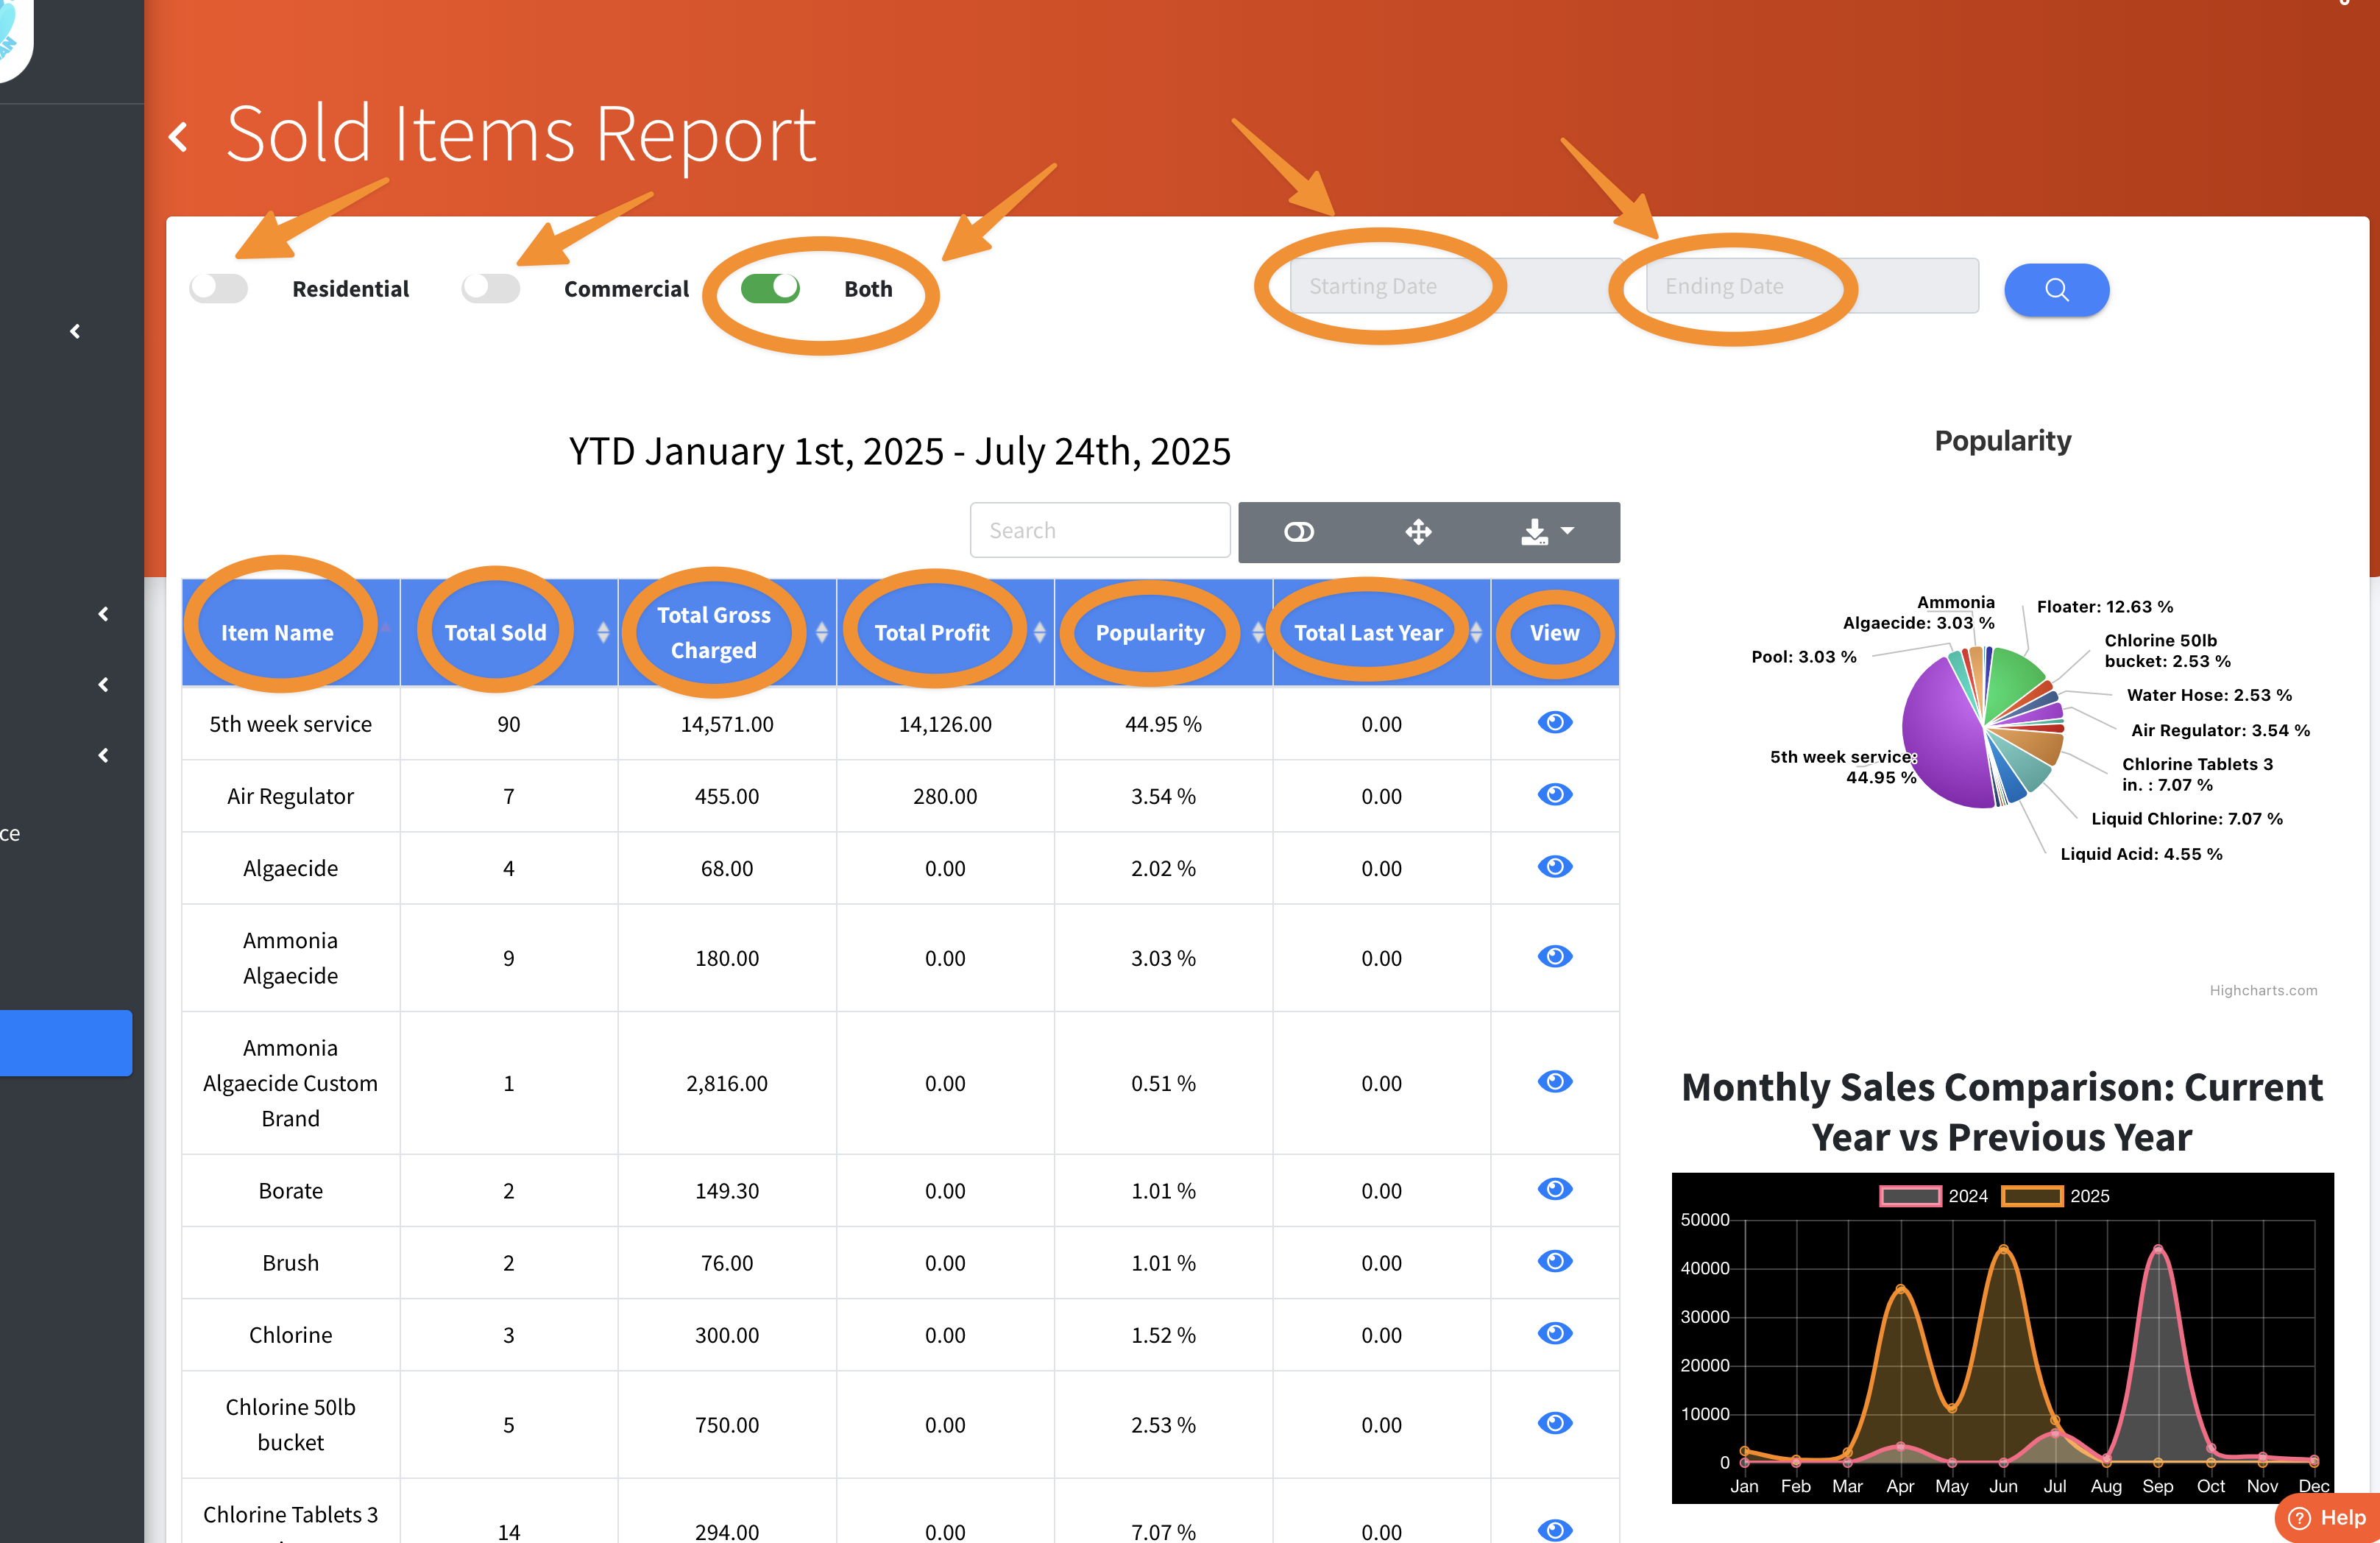Sort by Total Profit column header
This screenshot has width=2380, height=1543.
point(932,633)
